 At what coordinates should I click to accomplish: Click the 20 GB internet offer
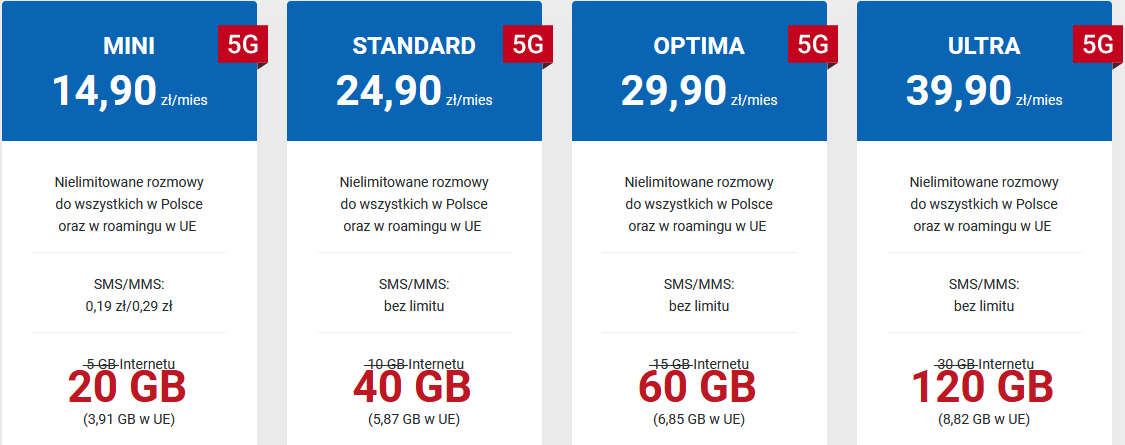tap(128, 388)
